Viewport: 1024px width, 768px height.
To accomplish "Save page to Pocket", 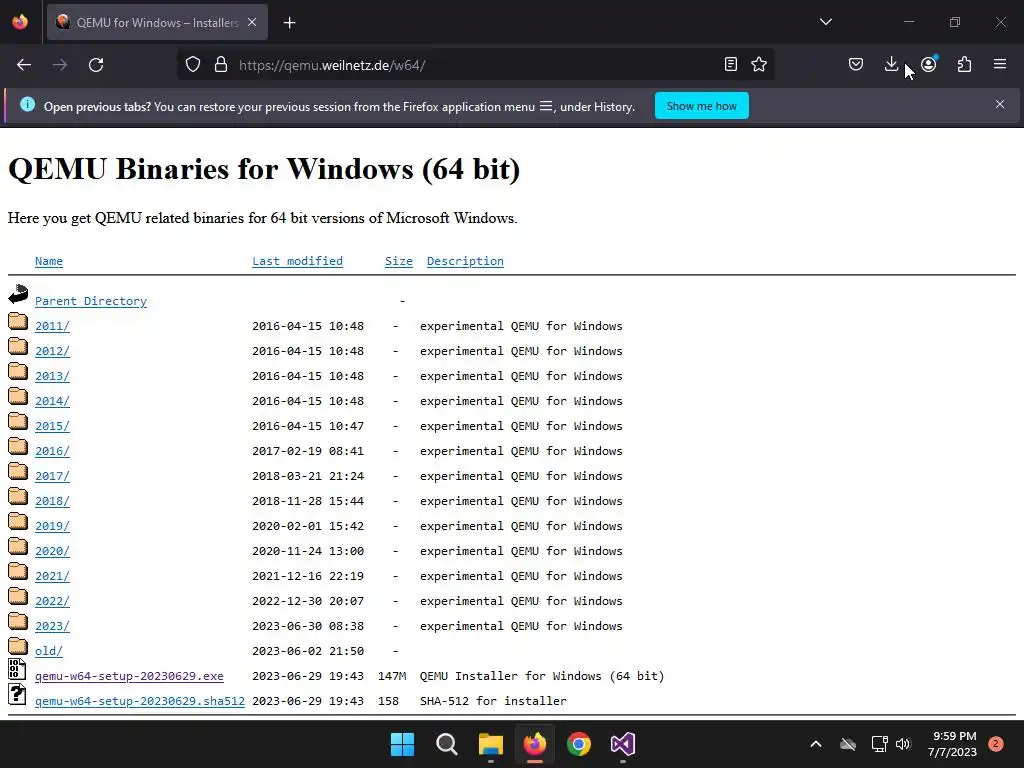I will coord(856,64).
